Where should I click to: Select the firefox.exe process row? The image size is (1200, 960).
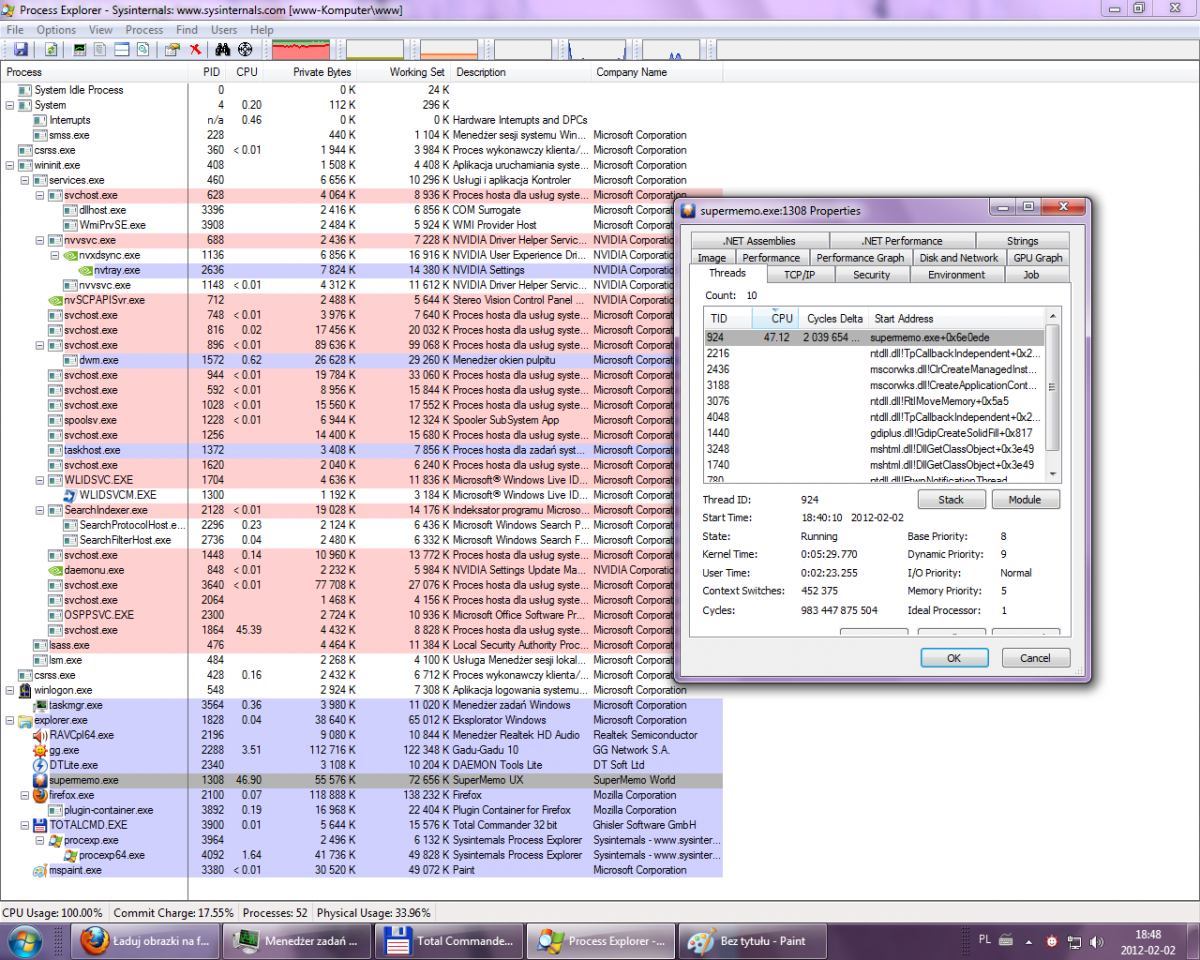[361, 795]
